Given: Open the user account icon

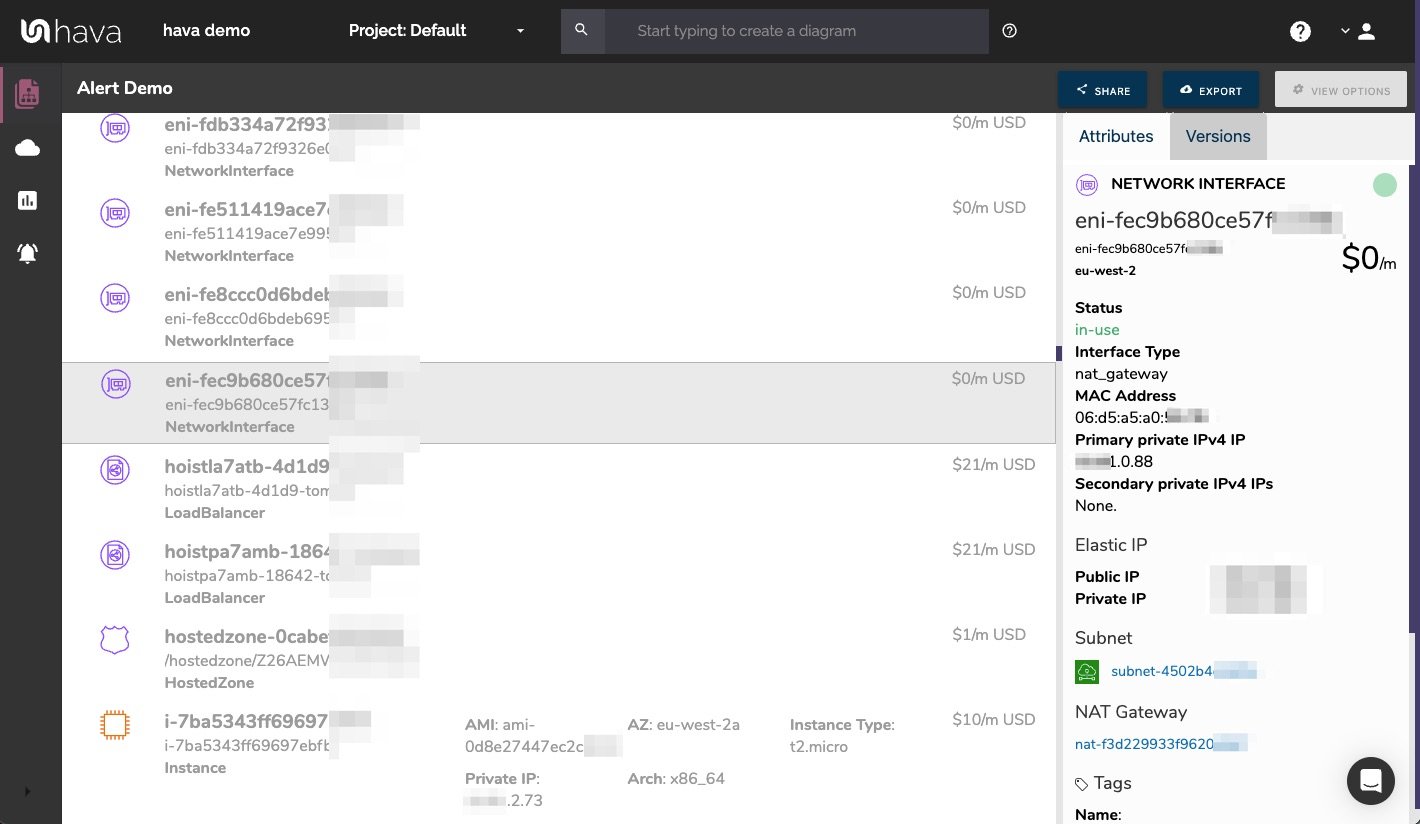Looking at the screenshot, I should coord(1366,31).
